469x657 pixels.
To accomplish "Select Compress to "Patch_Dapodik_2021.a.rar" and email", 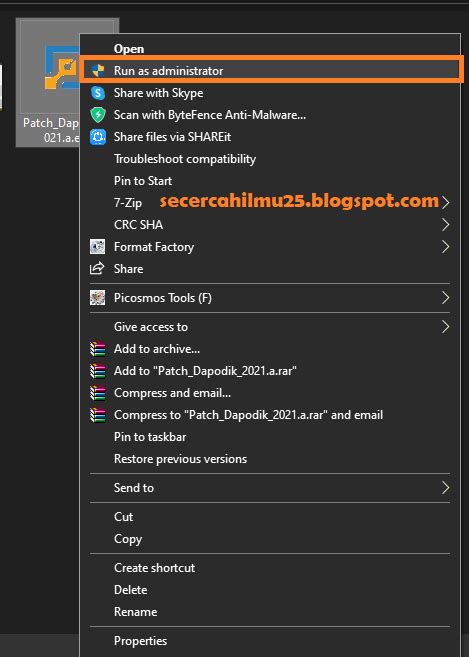I will pos(271,415).
